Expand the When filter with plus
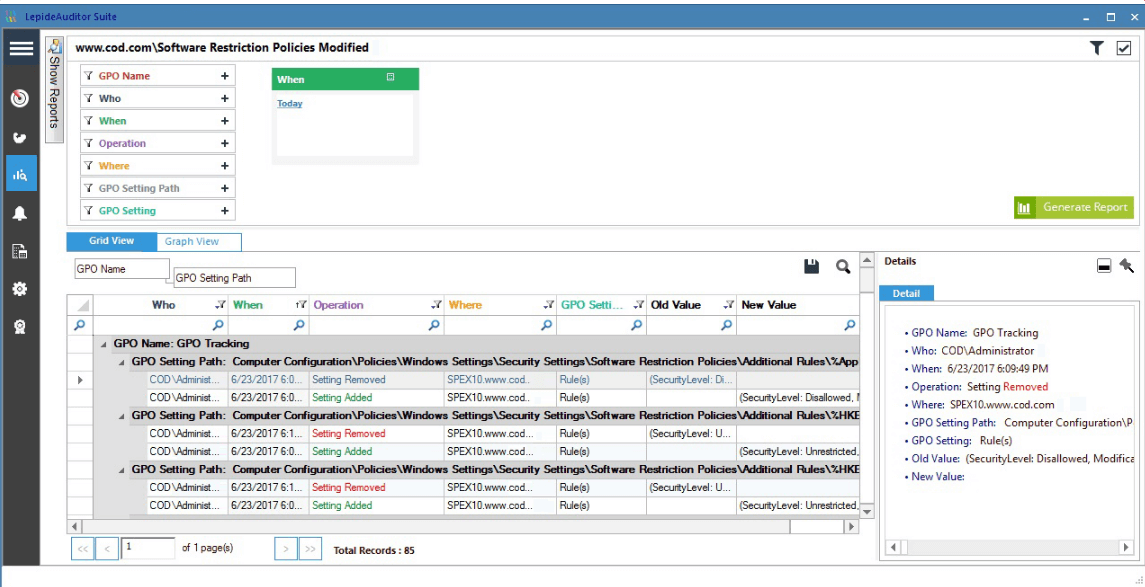The width and height of the screenshot is (1145, 587). coord(225,121)
